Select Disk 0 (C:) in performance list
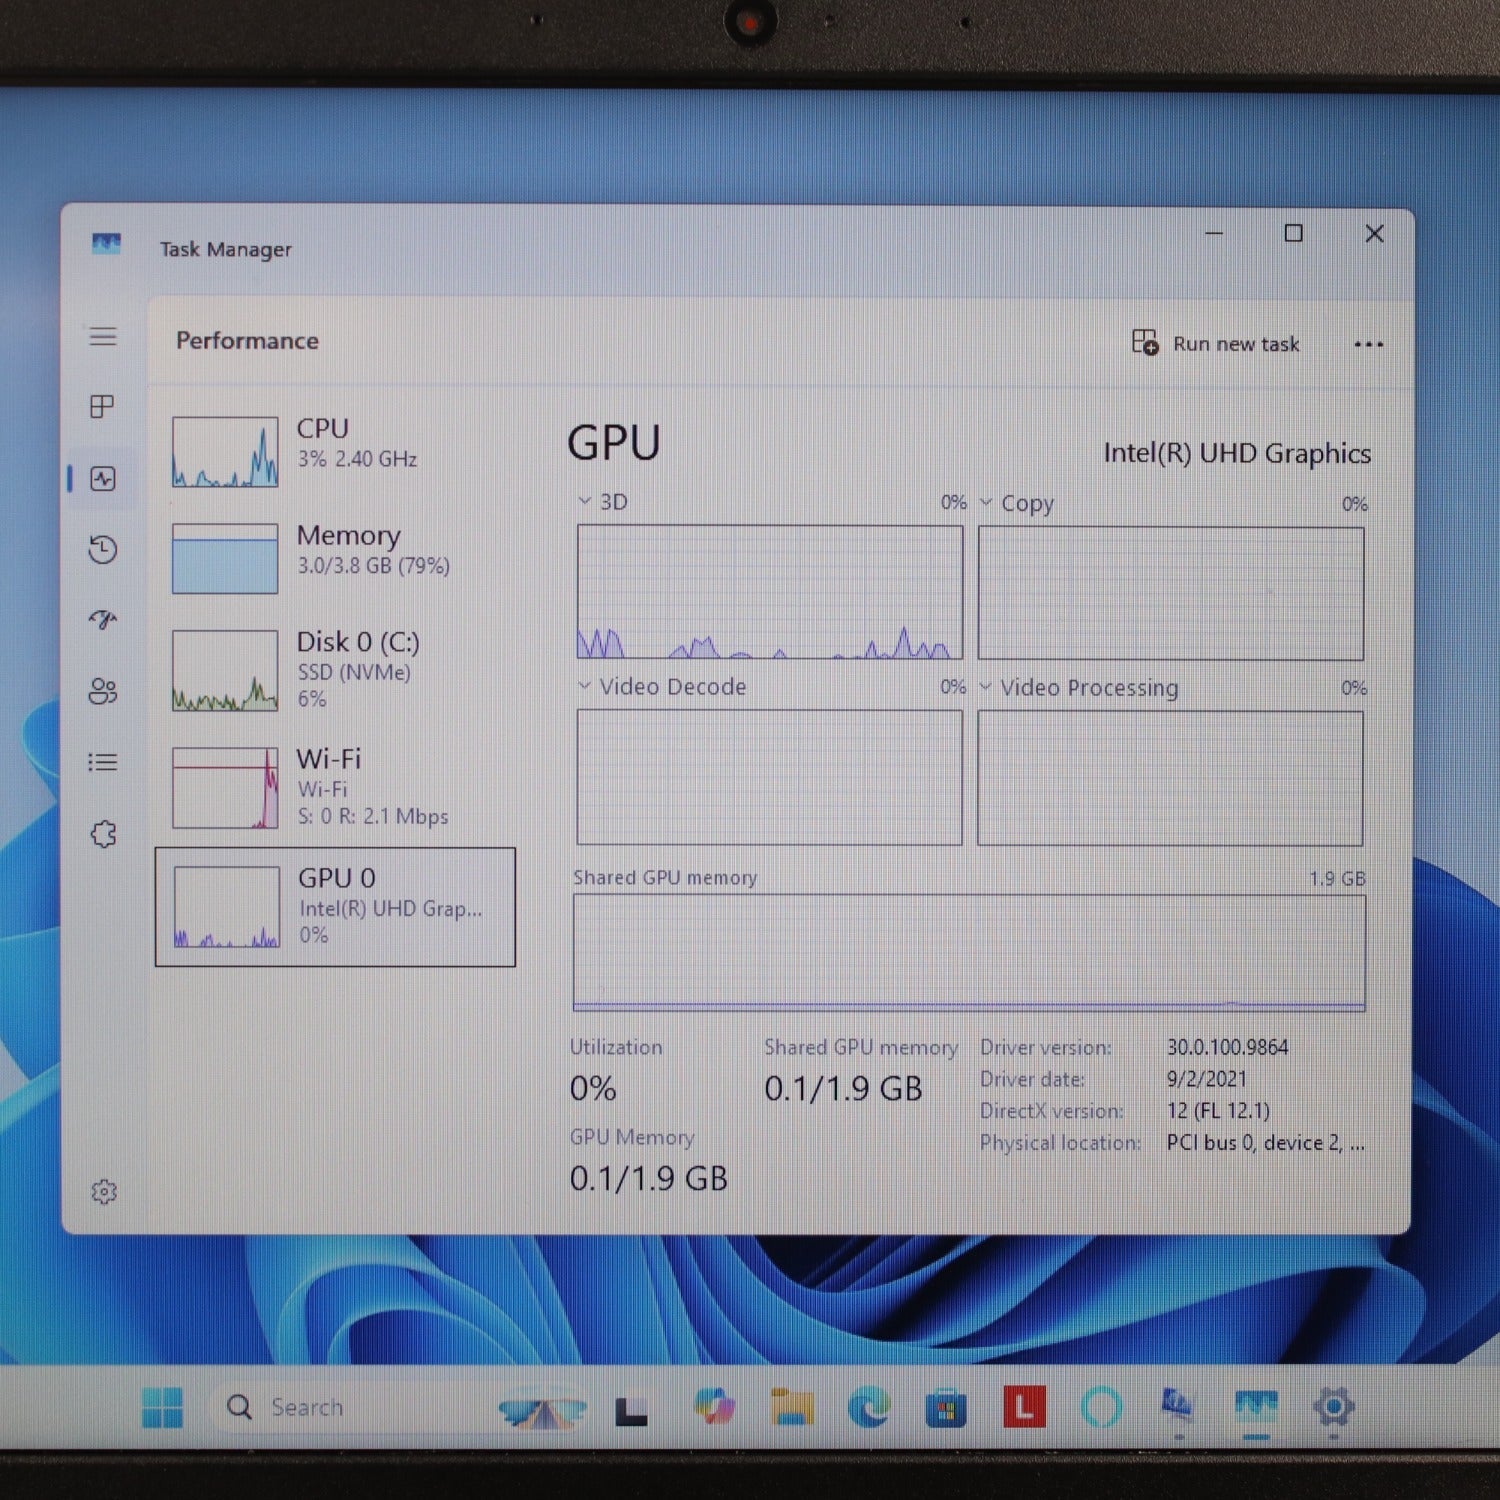 [335, 670]
